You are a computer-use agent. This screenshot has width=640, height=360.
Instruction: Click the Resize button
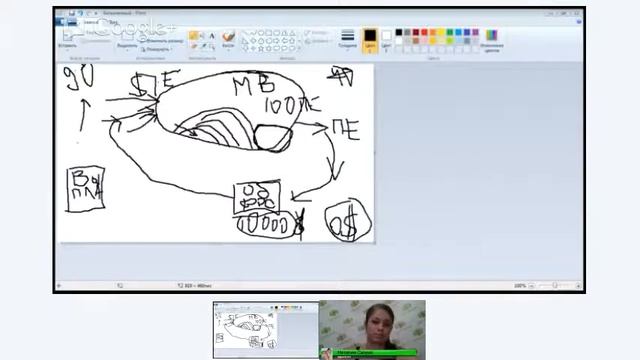coord(162,41)
